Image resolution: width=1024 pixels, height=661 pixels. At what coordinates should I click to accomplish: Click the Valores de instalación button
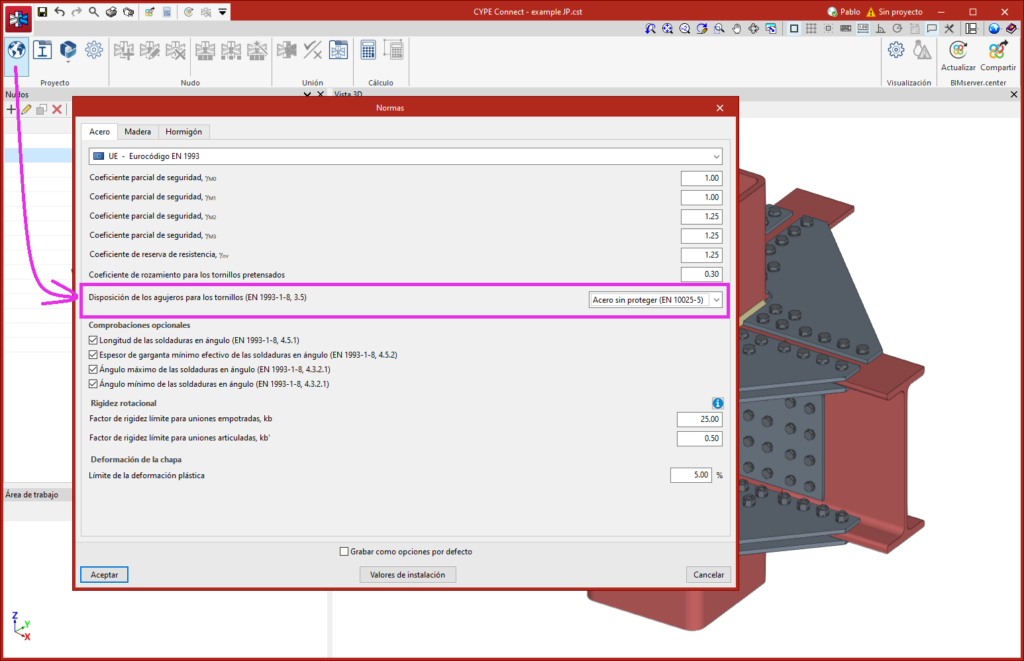pyautogui.click(x=407, y=575)
